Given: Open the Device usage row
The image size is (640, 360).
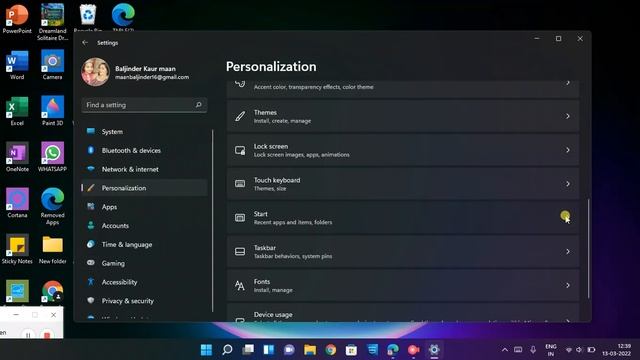Looking at the screenshot, I should (403, 313).
